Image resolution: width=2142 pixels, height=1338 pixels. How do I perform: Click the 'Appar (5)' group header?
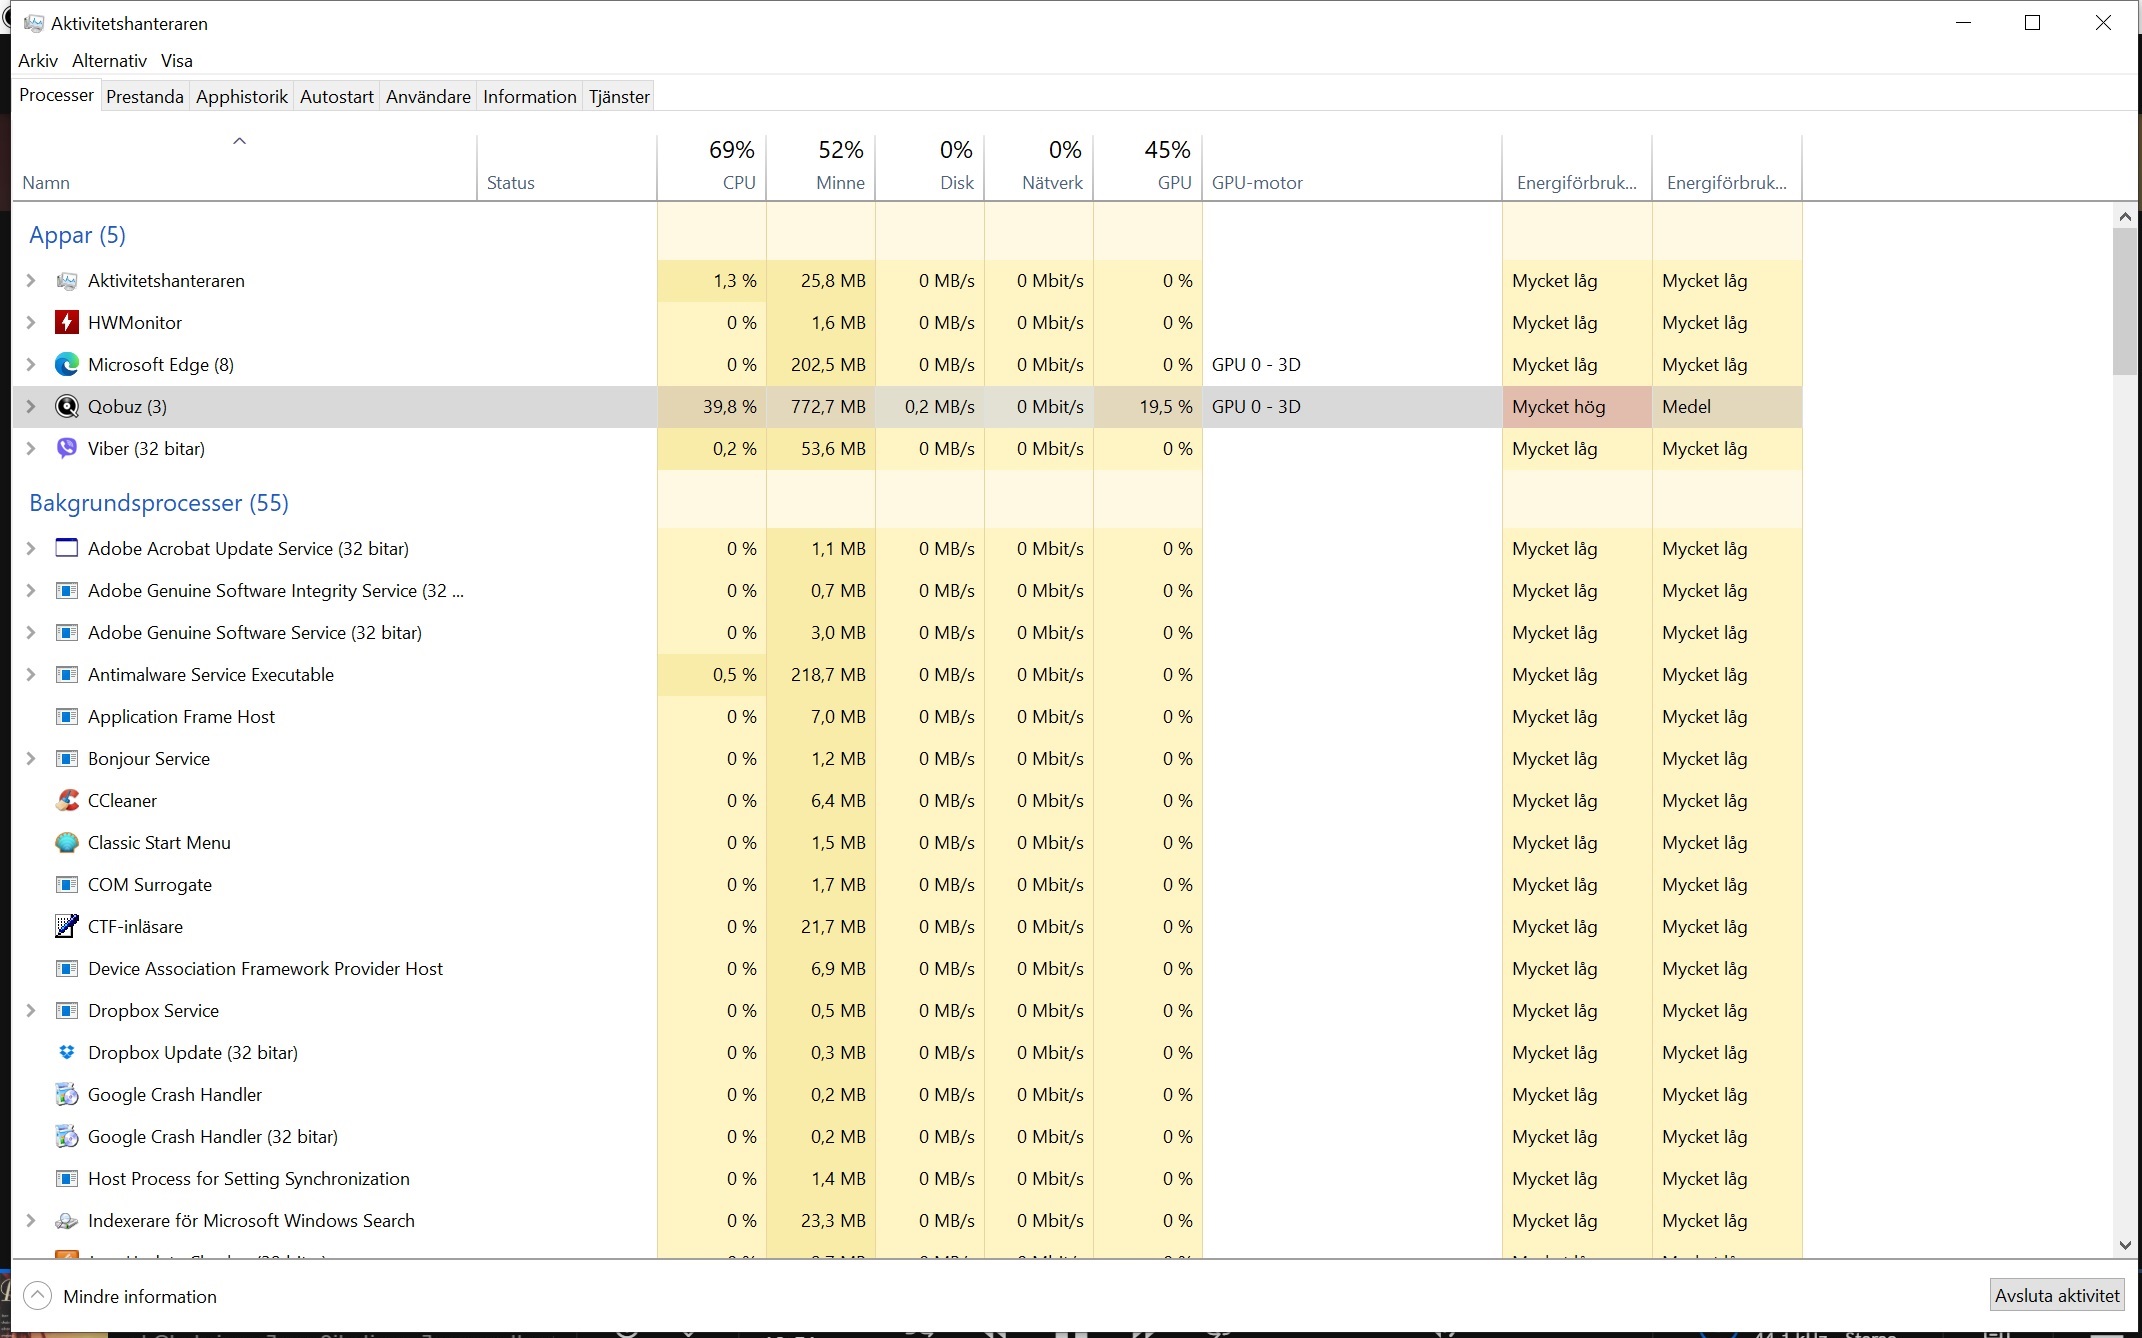point(77,235)
